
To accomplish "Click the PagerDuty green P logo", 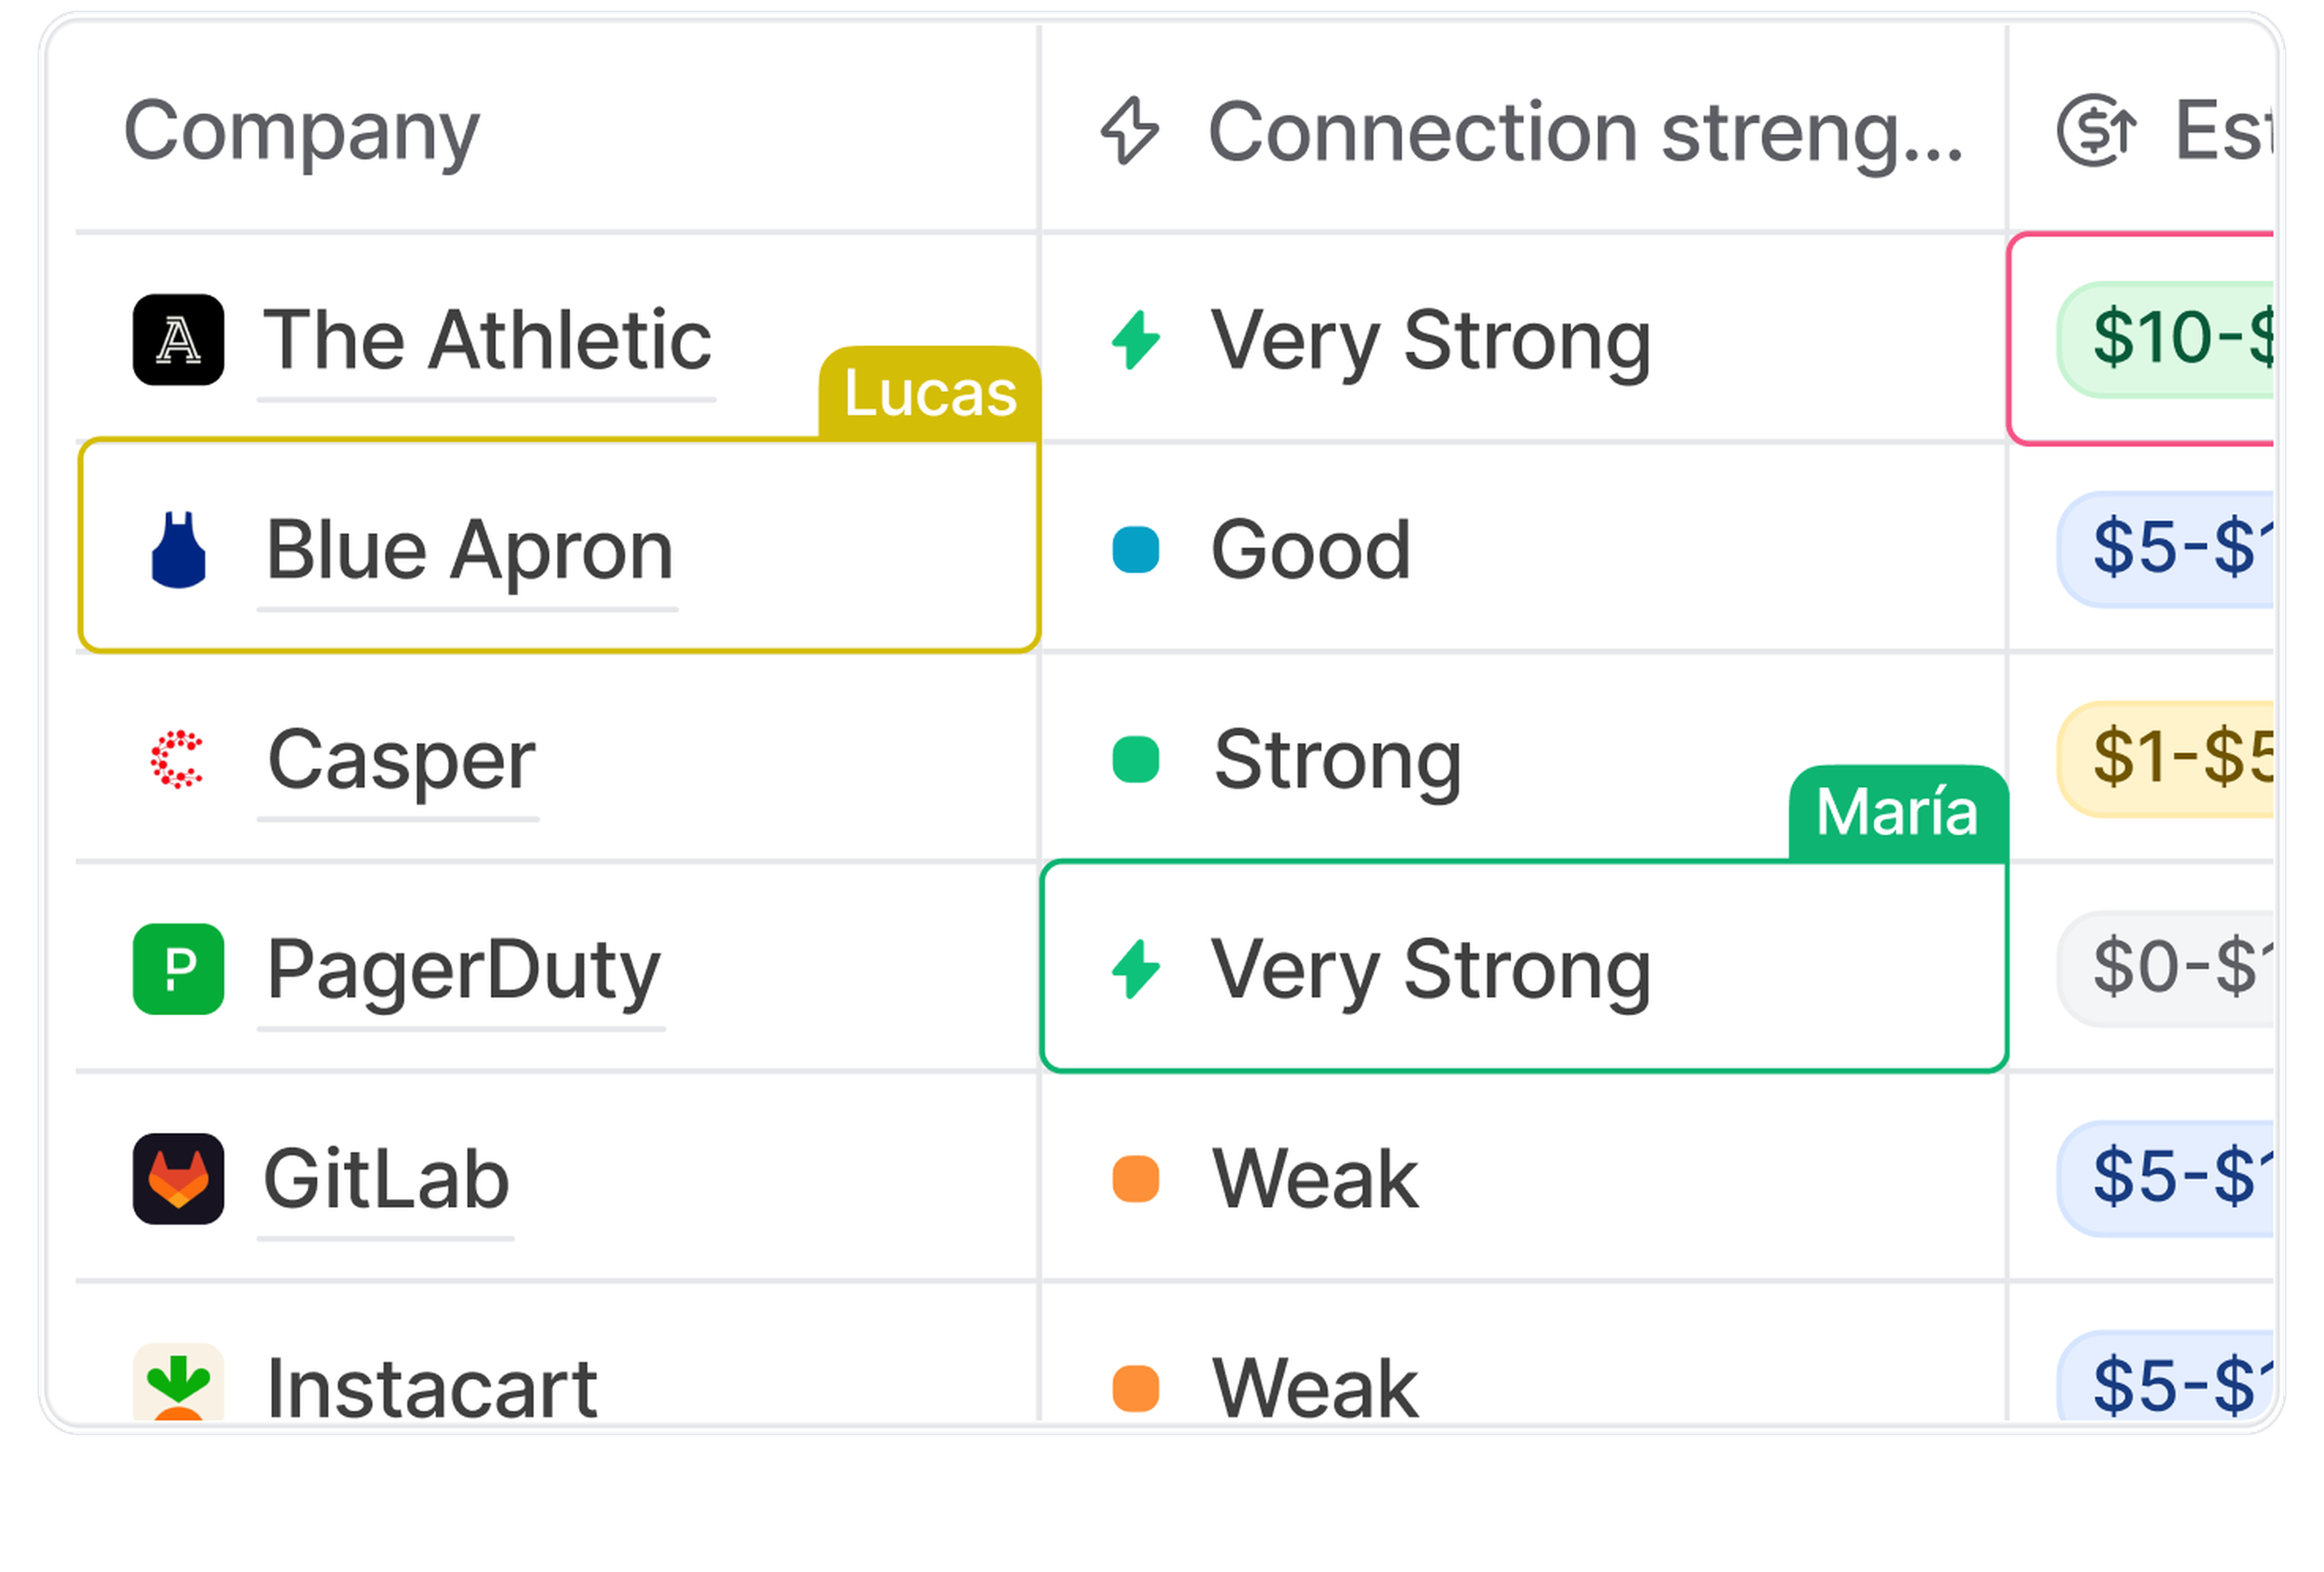I will pos(178,969).
